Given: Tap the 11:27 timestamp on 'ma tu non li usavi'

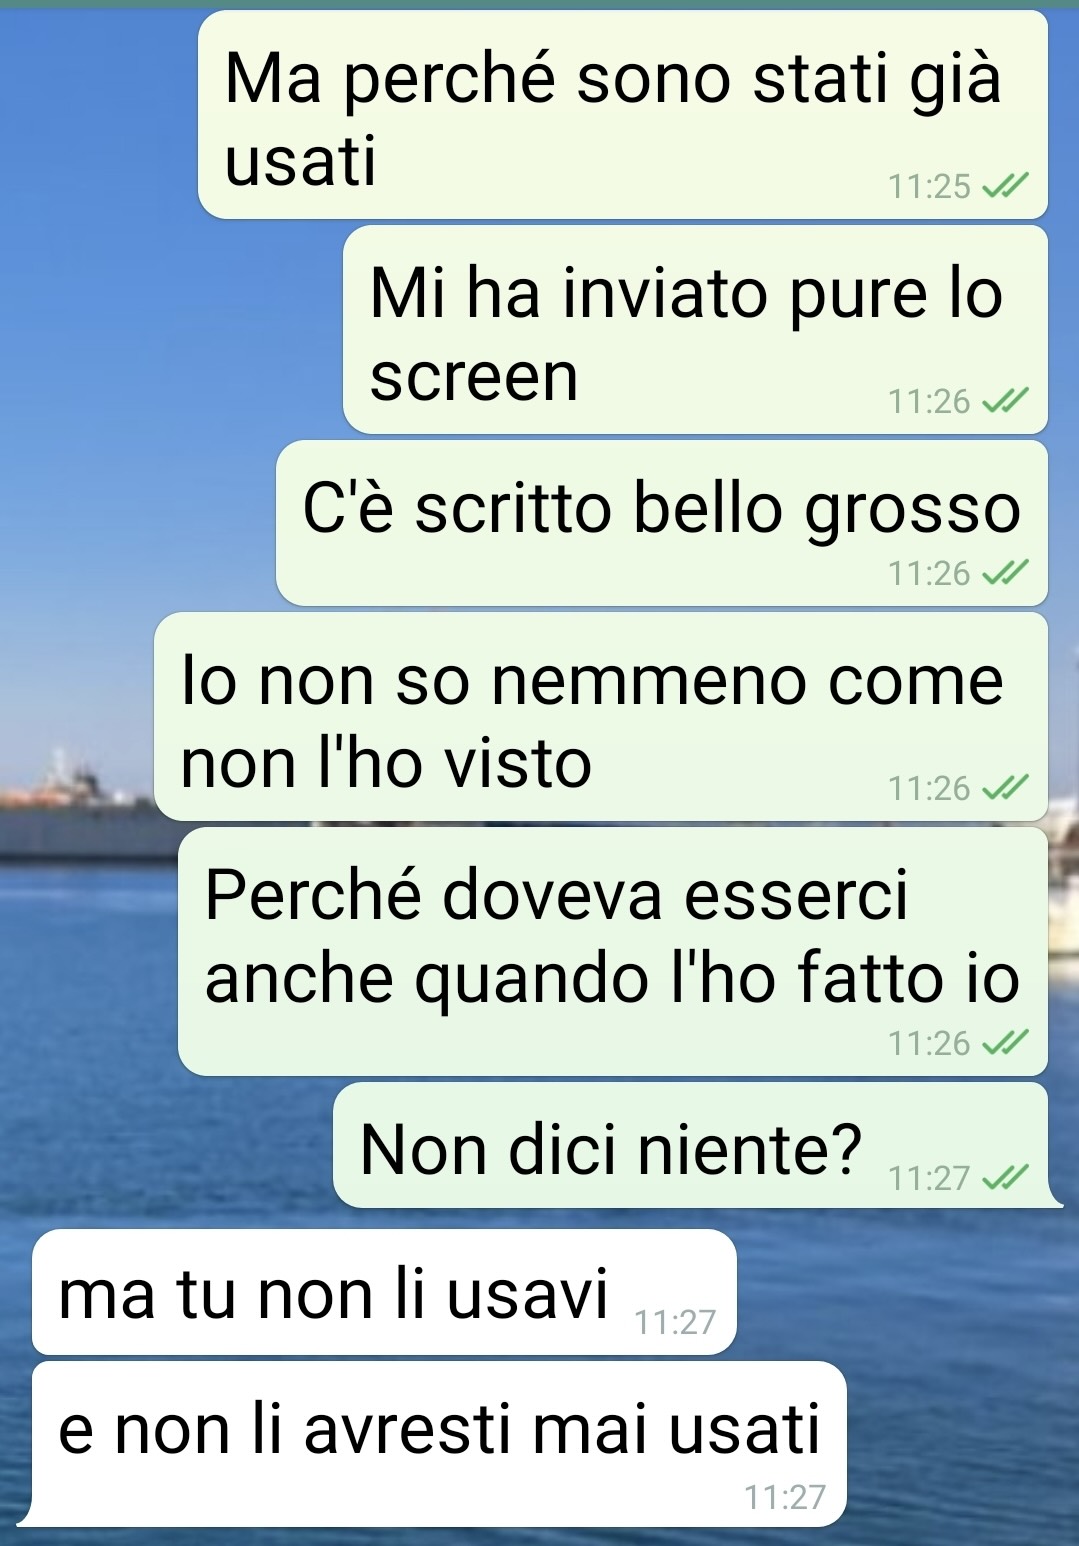Looking at the screenshot, I should pyautogui.click(x=675, y=1322).
